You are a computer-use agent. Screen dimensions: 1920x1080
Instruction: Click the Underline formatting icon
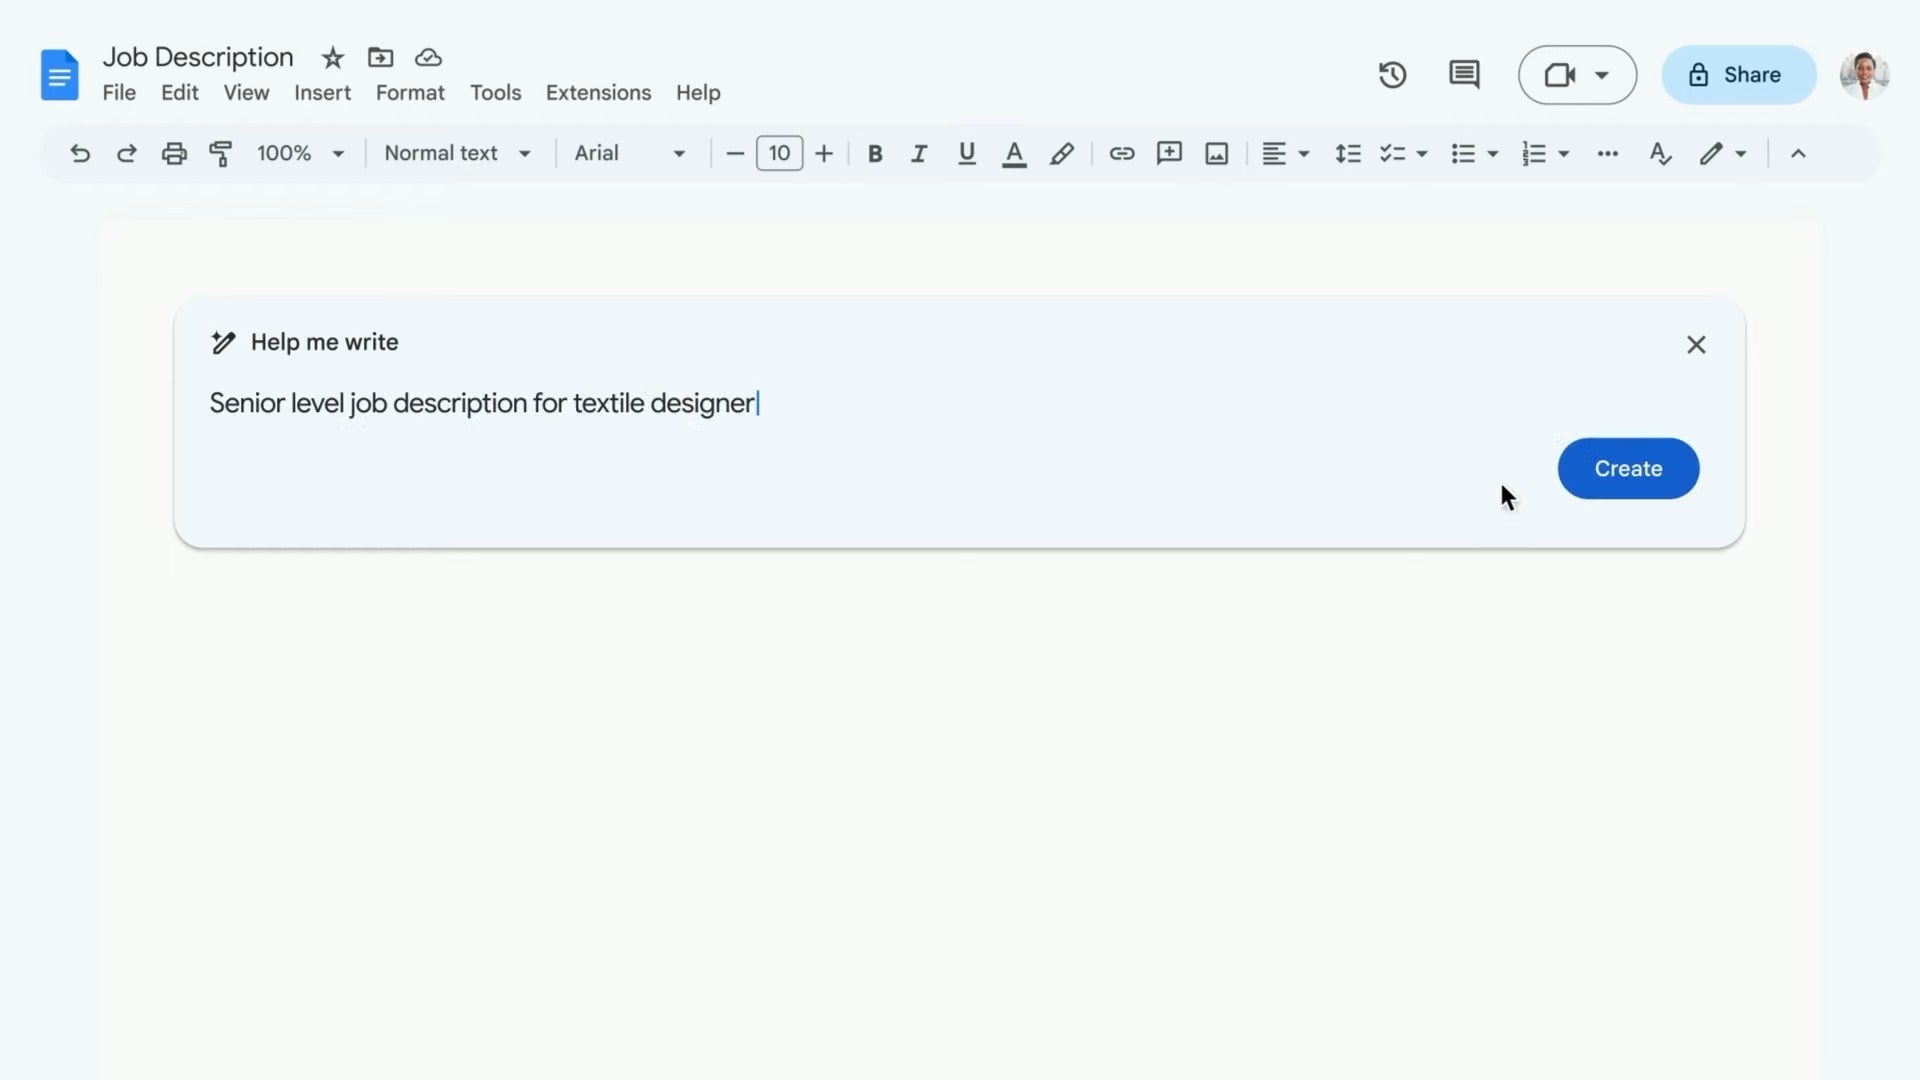967,153
